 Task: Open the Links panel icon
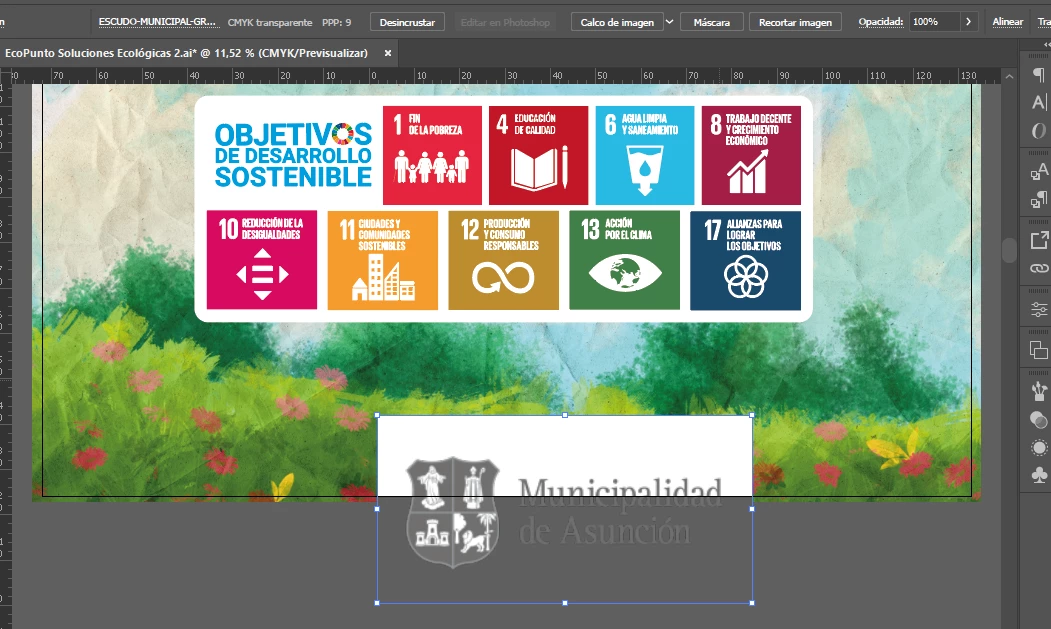click(1038, 268)
